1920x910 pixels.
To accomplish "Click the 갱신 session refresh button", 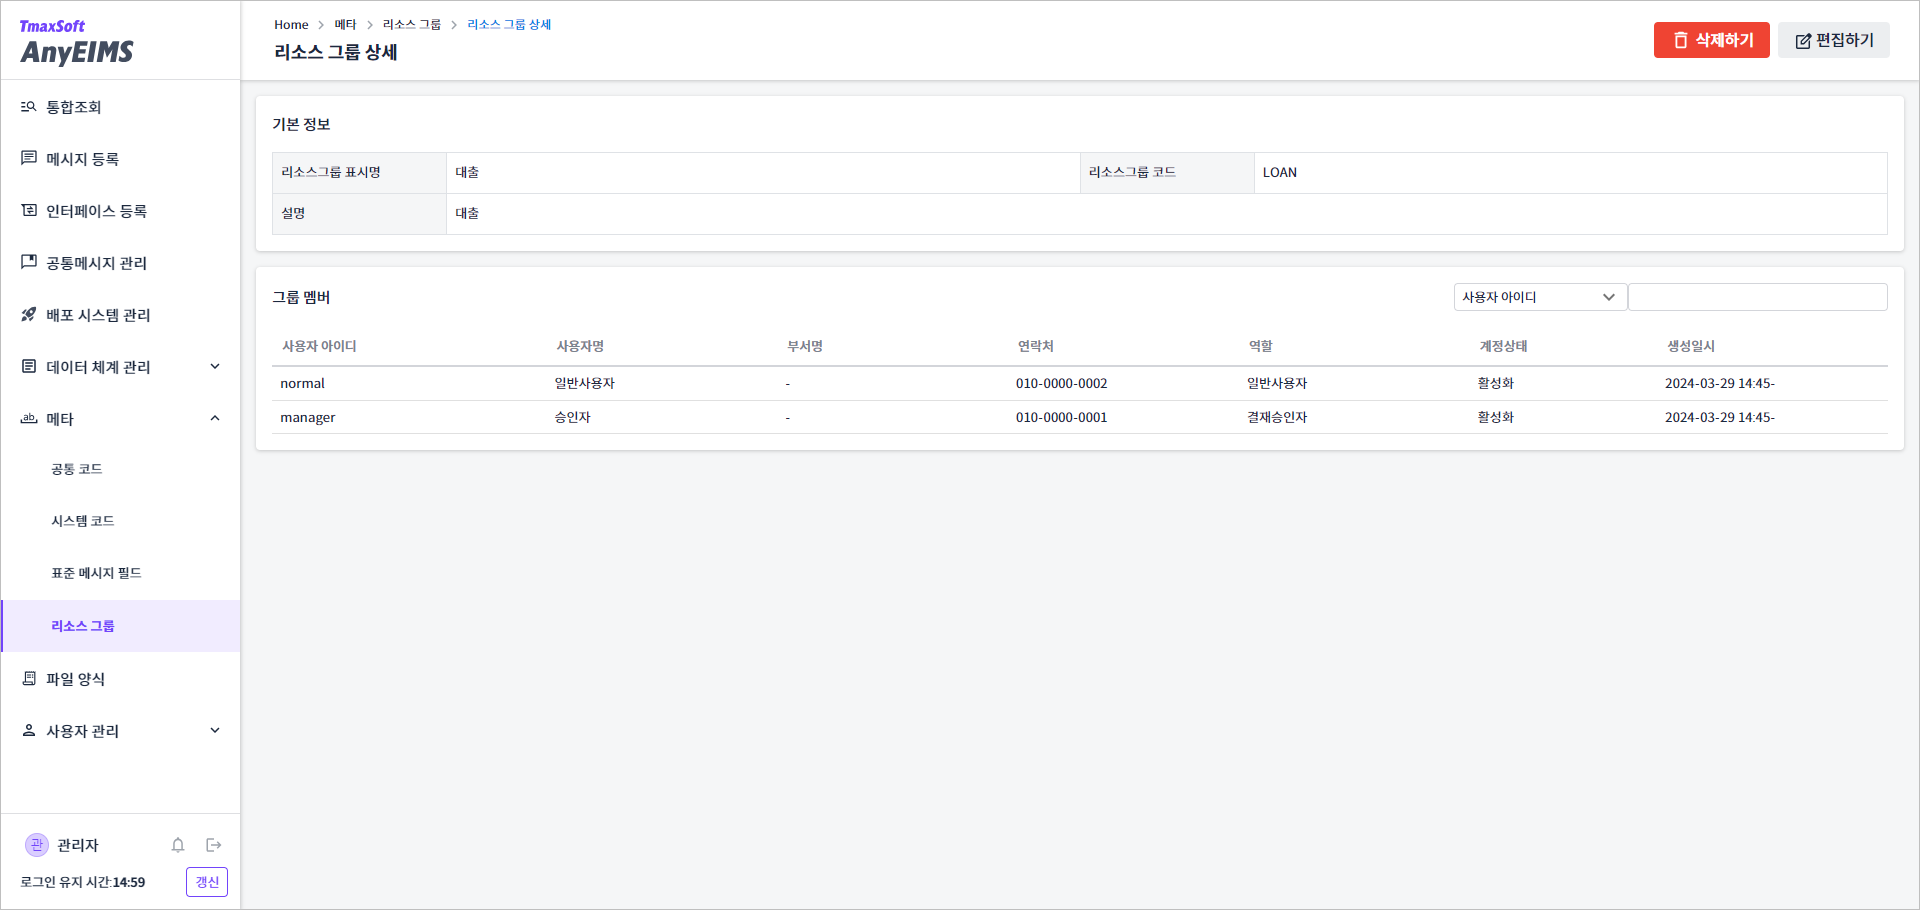I will coord(207,882).
